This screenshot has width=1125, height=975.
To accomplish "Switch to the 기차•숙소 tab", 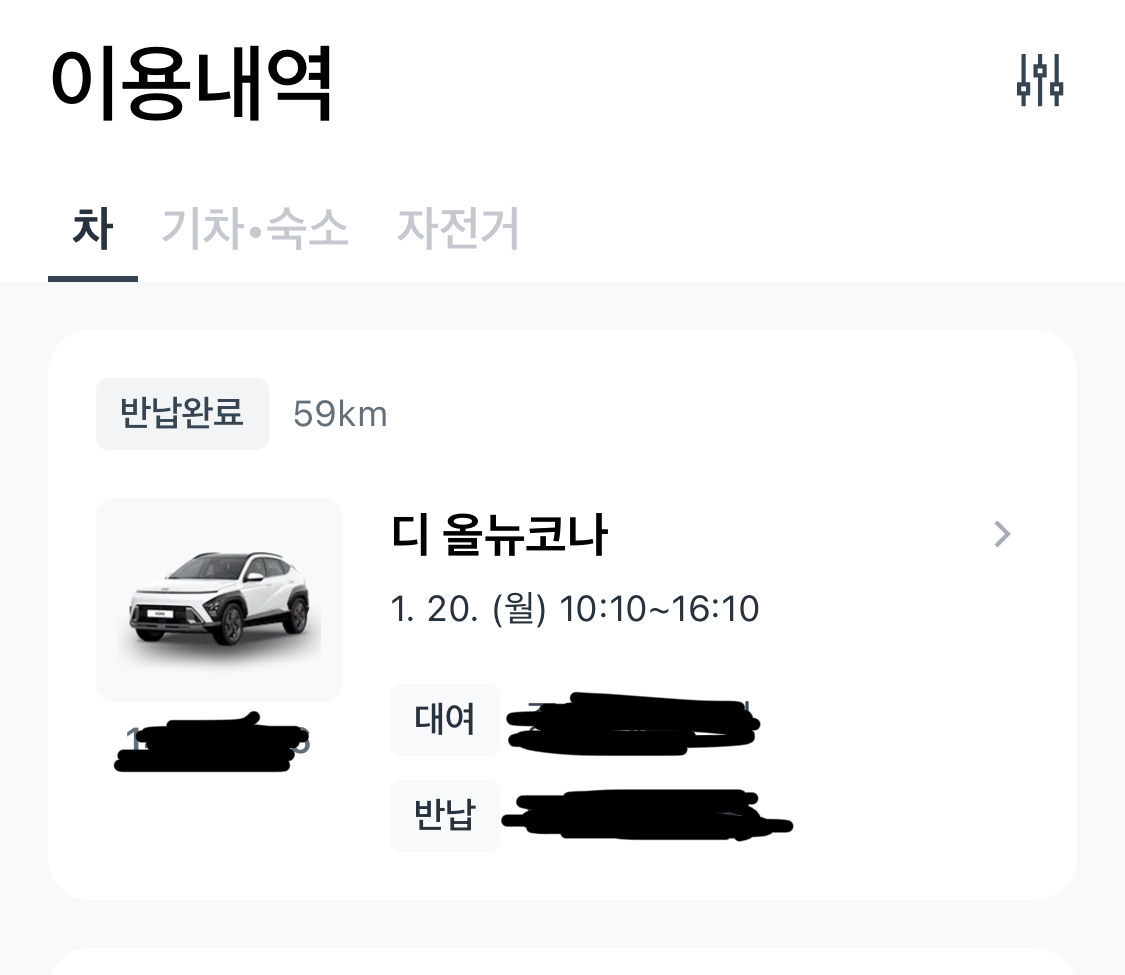I will [x=255, y=229].
